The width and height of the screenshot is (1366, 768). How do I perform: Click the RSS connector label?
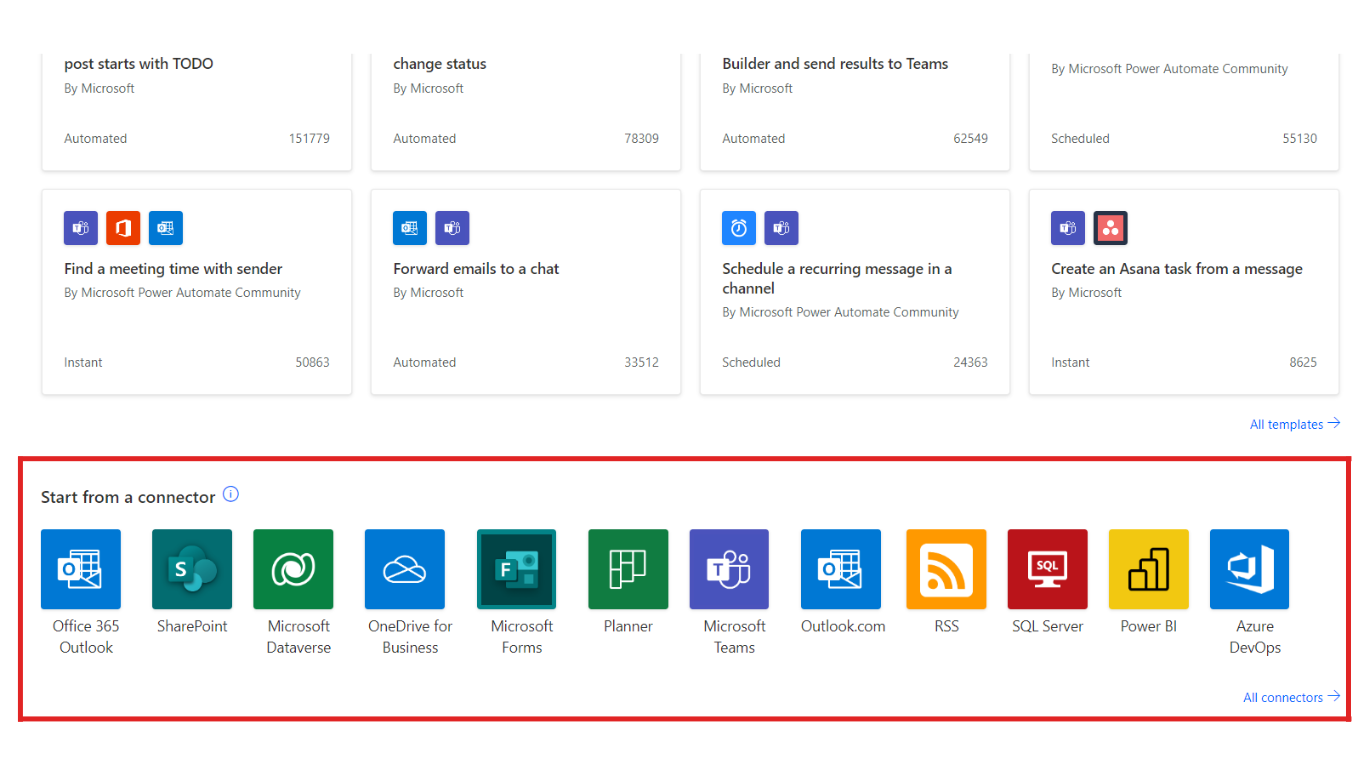[x=946, y=626]
